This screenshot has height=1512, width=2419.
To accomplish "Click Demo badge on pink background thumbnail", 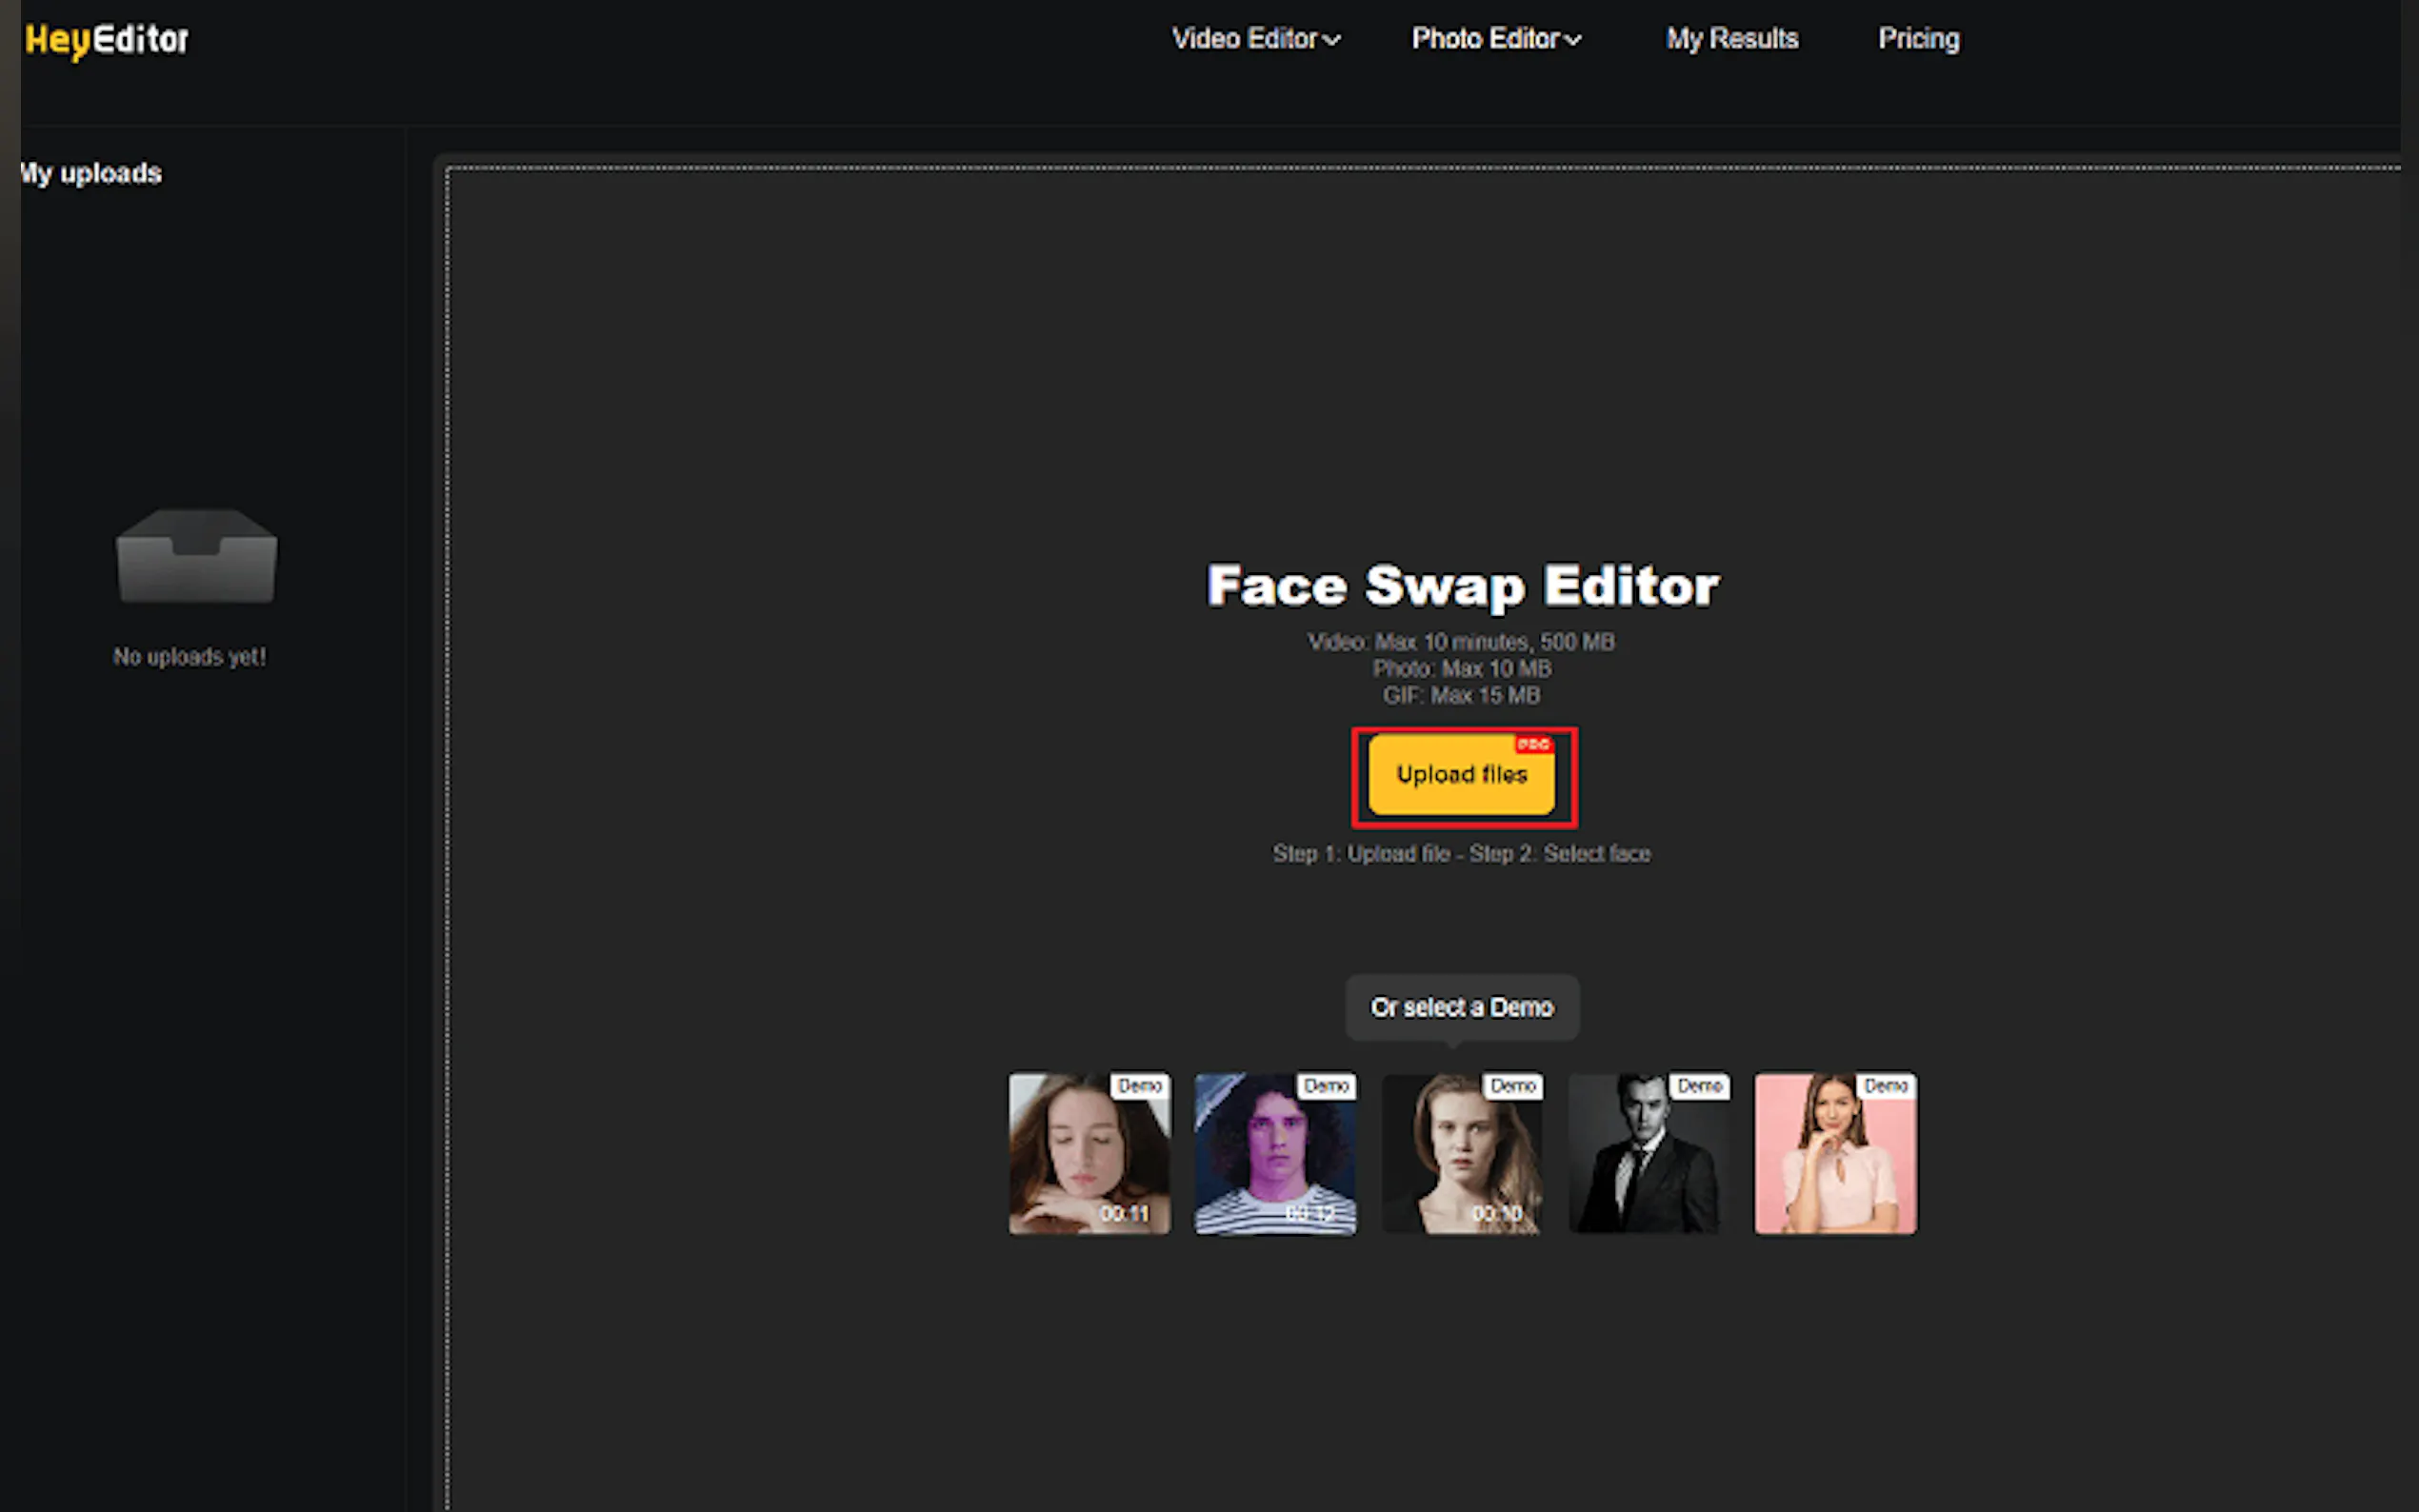I will click(1885, 1086).
